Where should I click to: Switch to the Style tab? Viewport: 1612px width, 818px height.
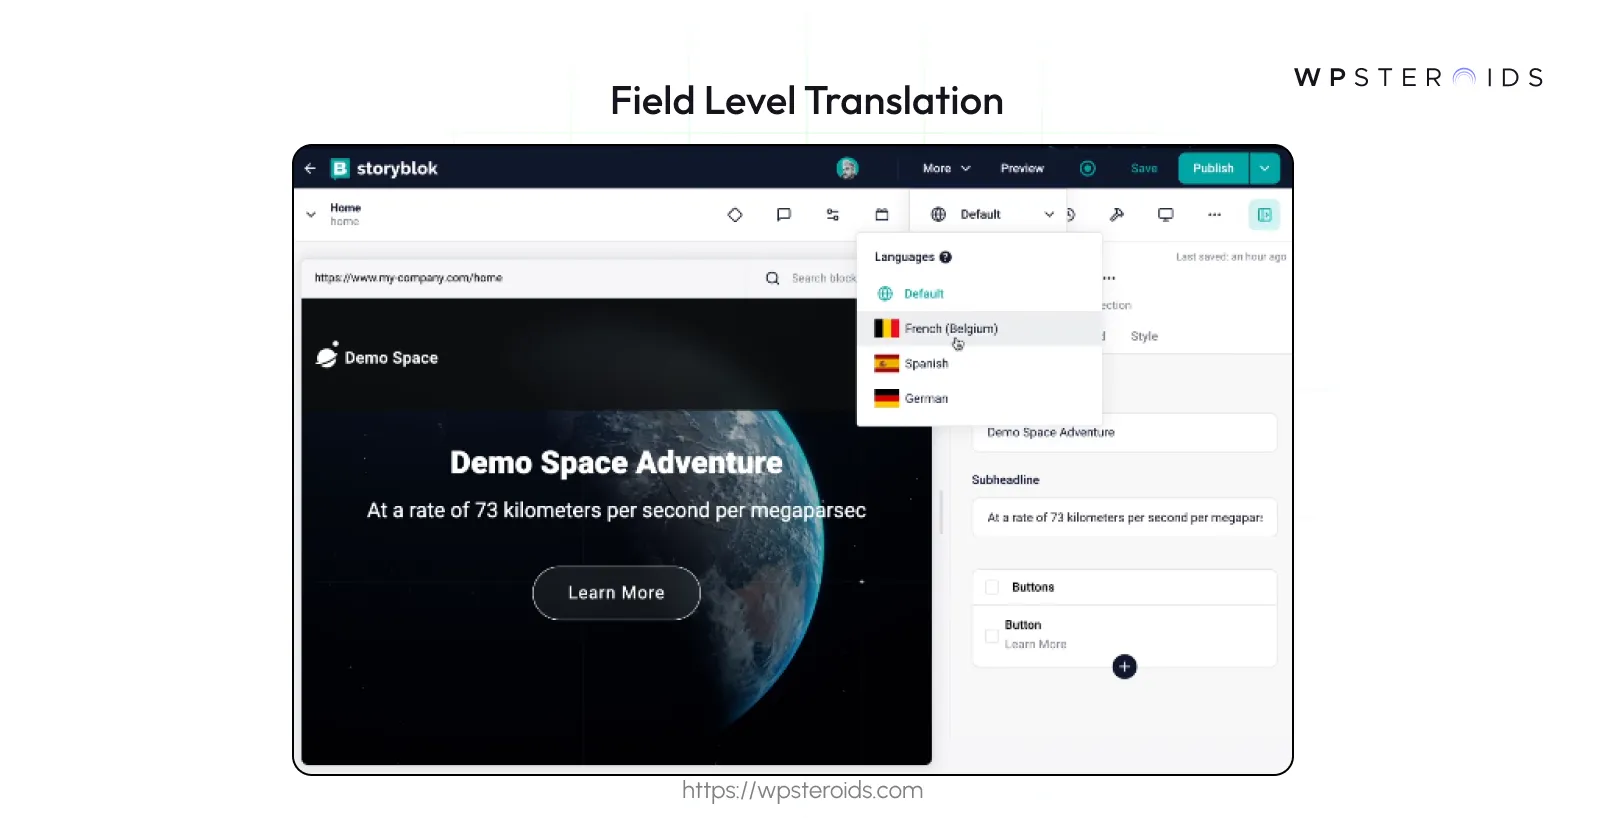(x=1144, y=336)
